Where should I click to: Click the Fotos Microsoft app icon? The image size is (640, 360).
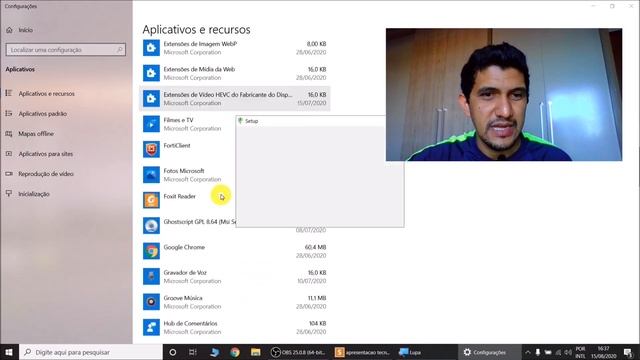(151, 175)
